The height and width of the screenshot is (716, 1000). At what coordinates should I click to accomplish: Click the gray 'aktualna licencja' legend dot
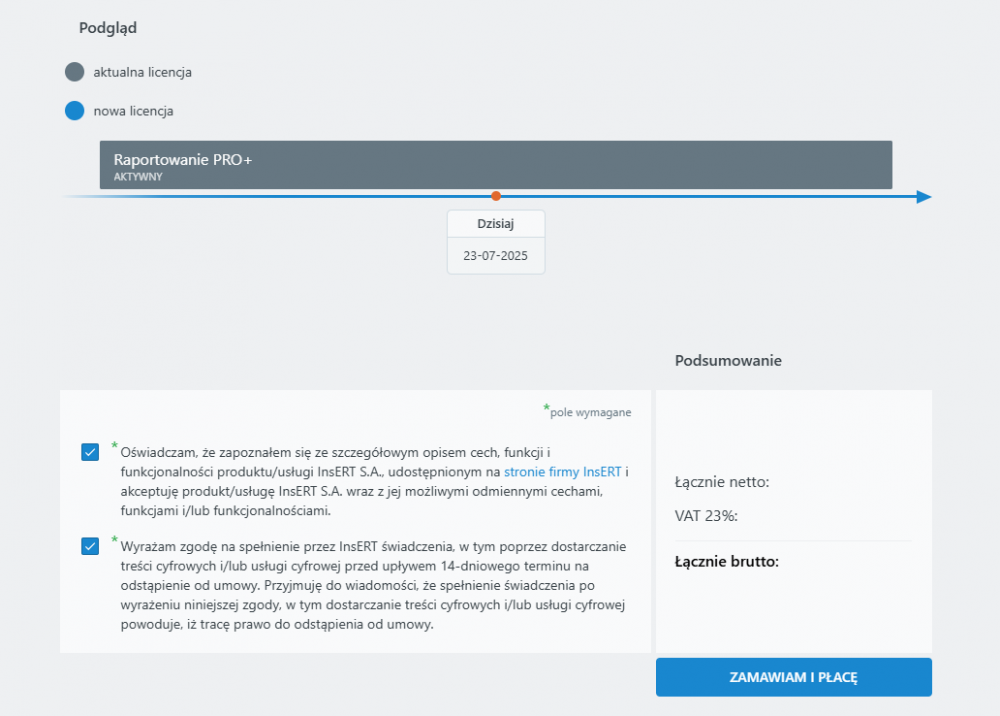tap(74, 71)
